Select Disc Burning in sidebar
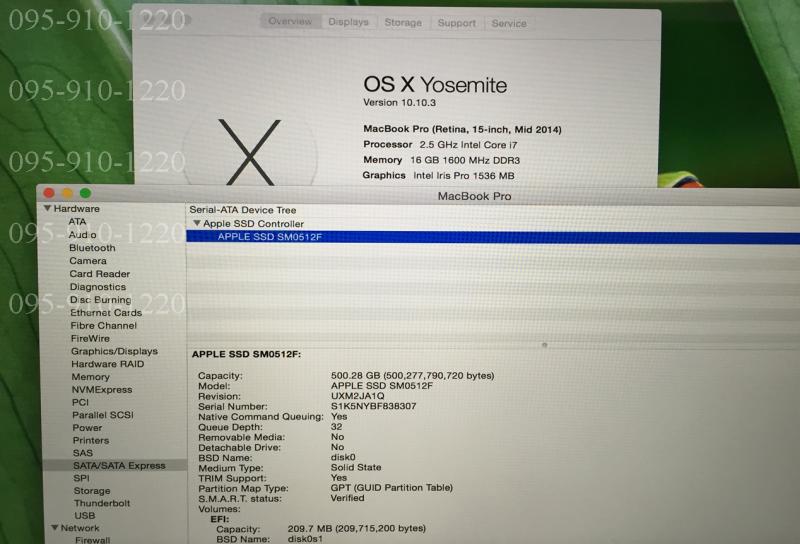800x544 pixels. pos(101,300)
